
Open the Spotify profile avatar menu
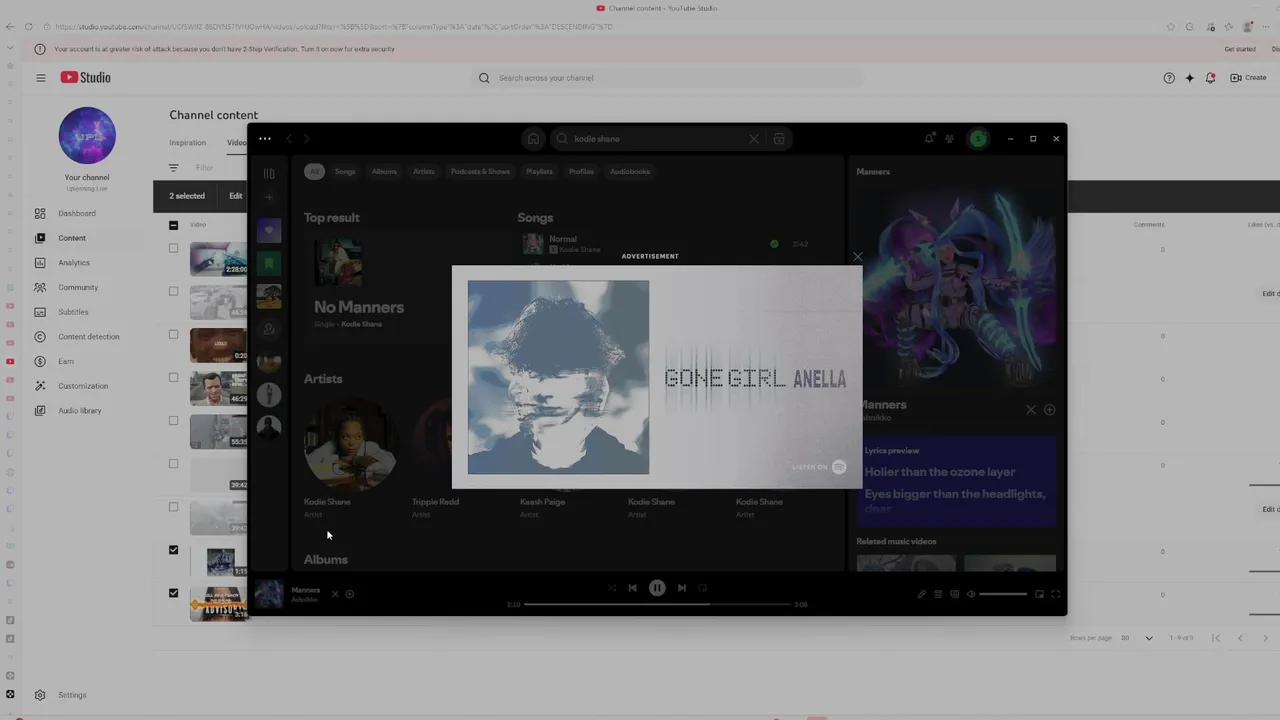[978, 139]
